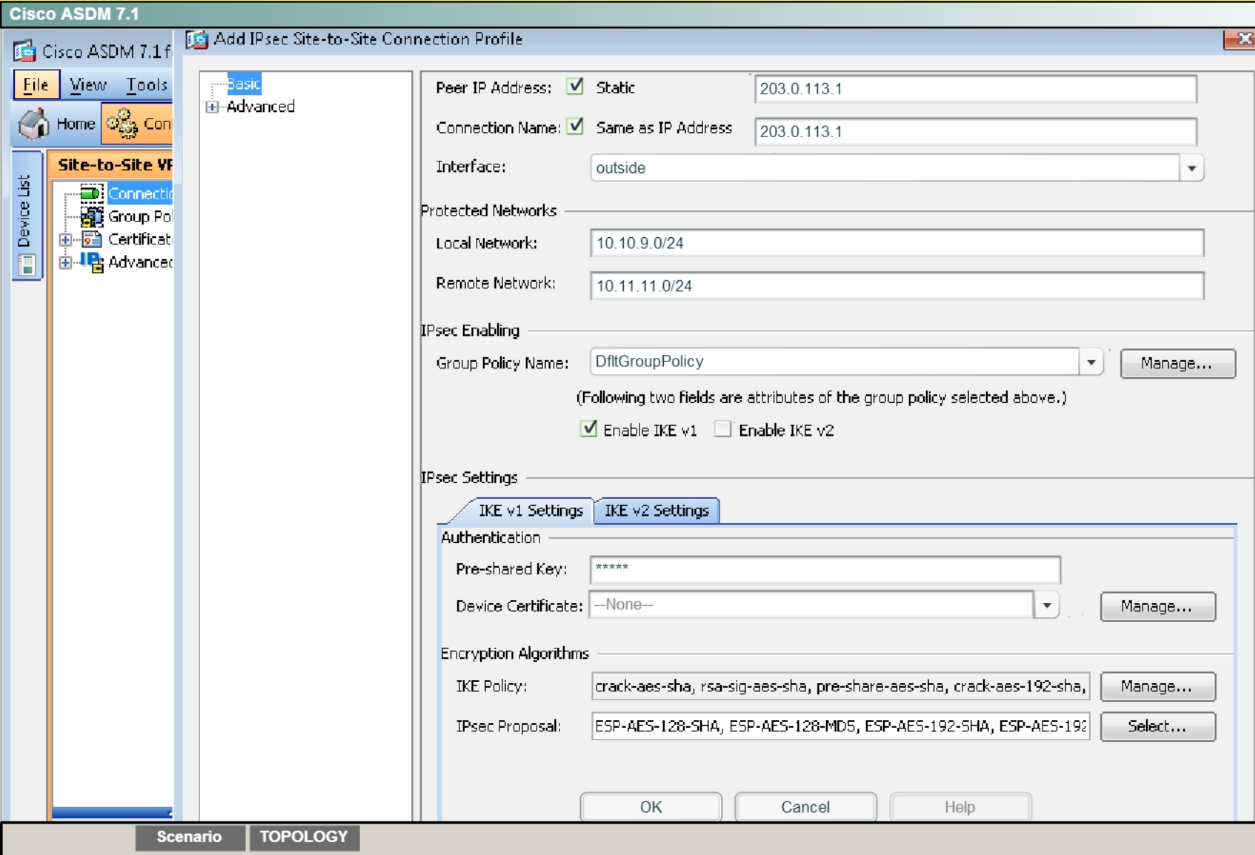Click Manage next to Group Policy Name
The width and height of the screenshot is (1255, 855).
(1178, 364)
